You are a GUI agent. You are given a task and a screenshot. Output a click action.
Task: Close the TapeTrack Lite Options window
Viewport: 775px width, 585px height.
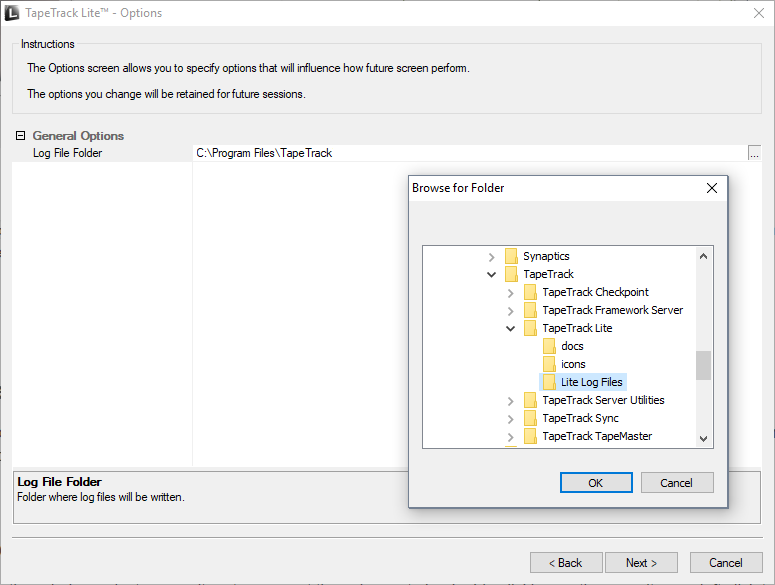(x=759, y=13)
